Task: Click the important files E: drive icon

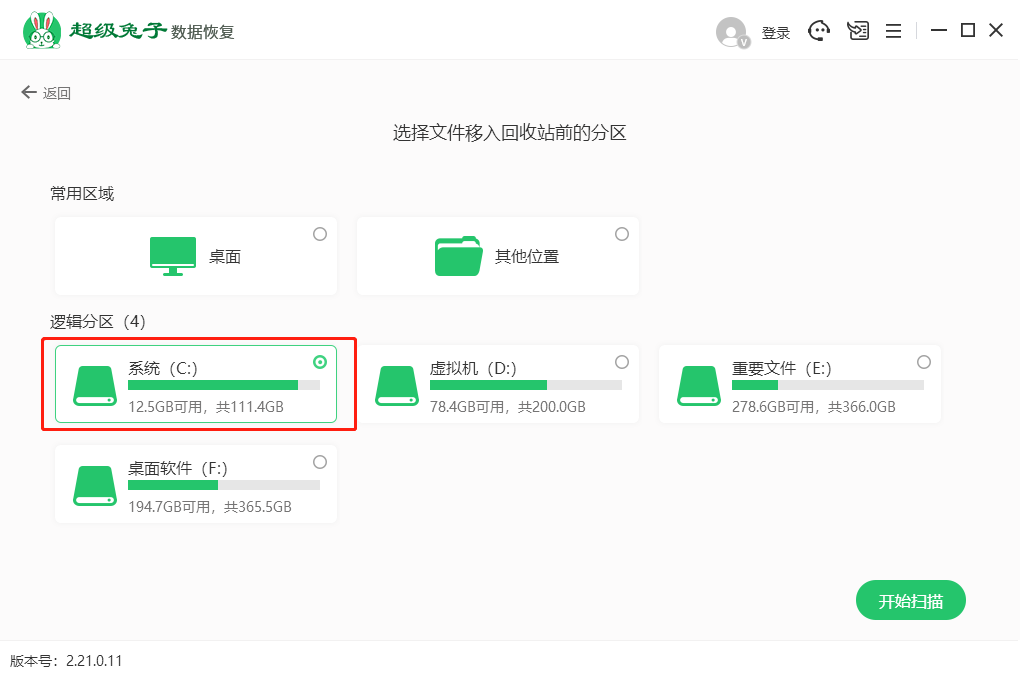Action: coord(699,385)
